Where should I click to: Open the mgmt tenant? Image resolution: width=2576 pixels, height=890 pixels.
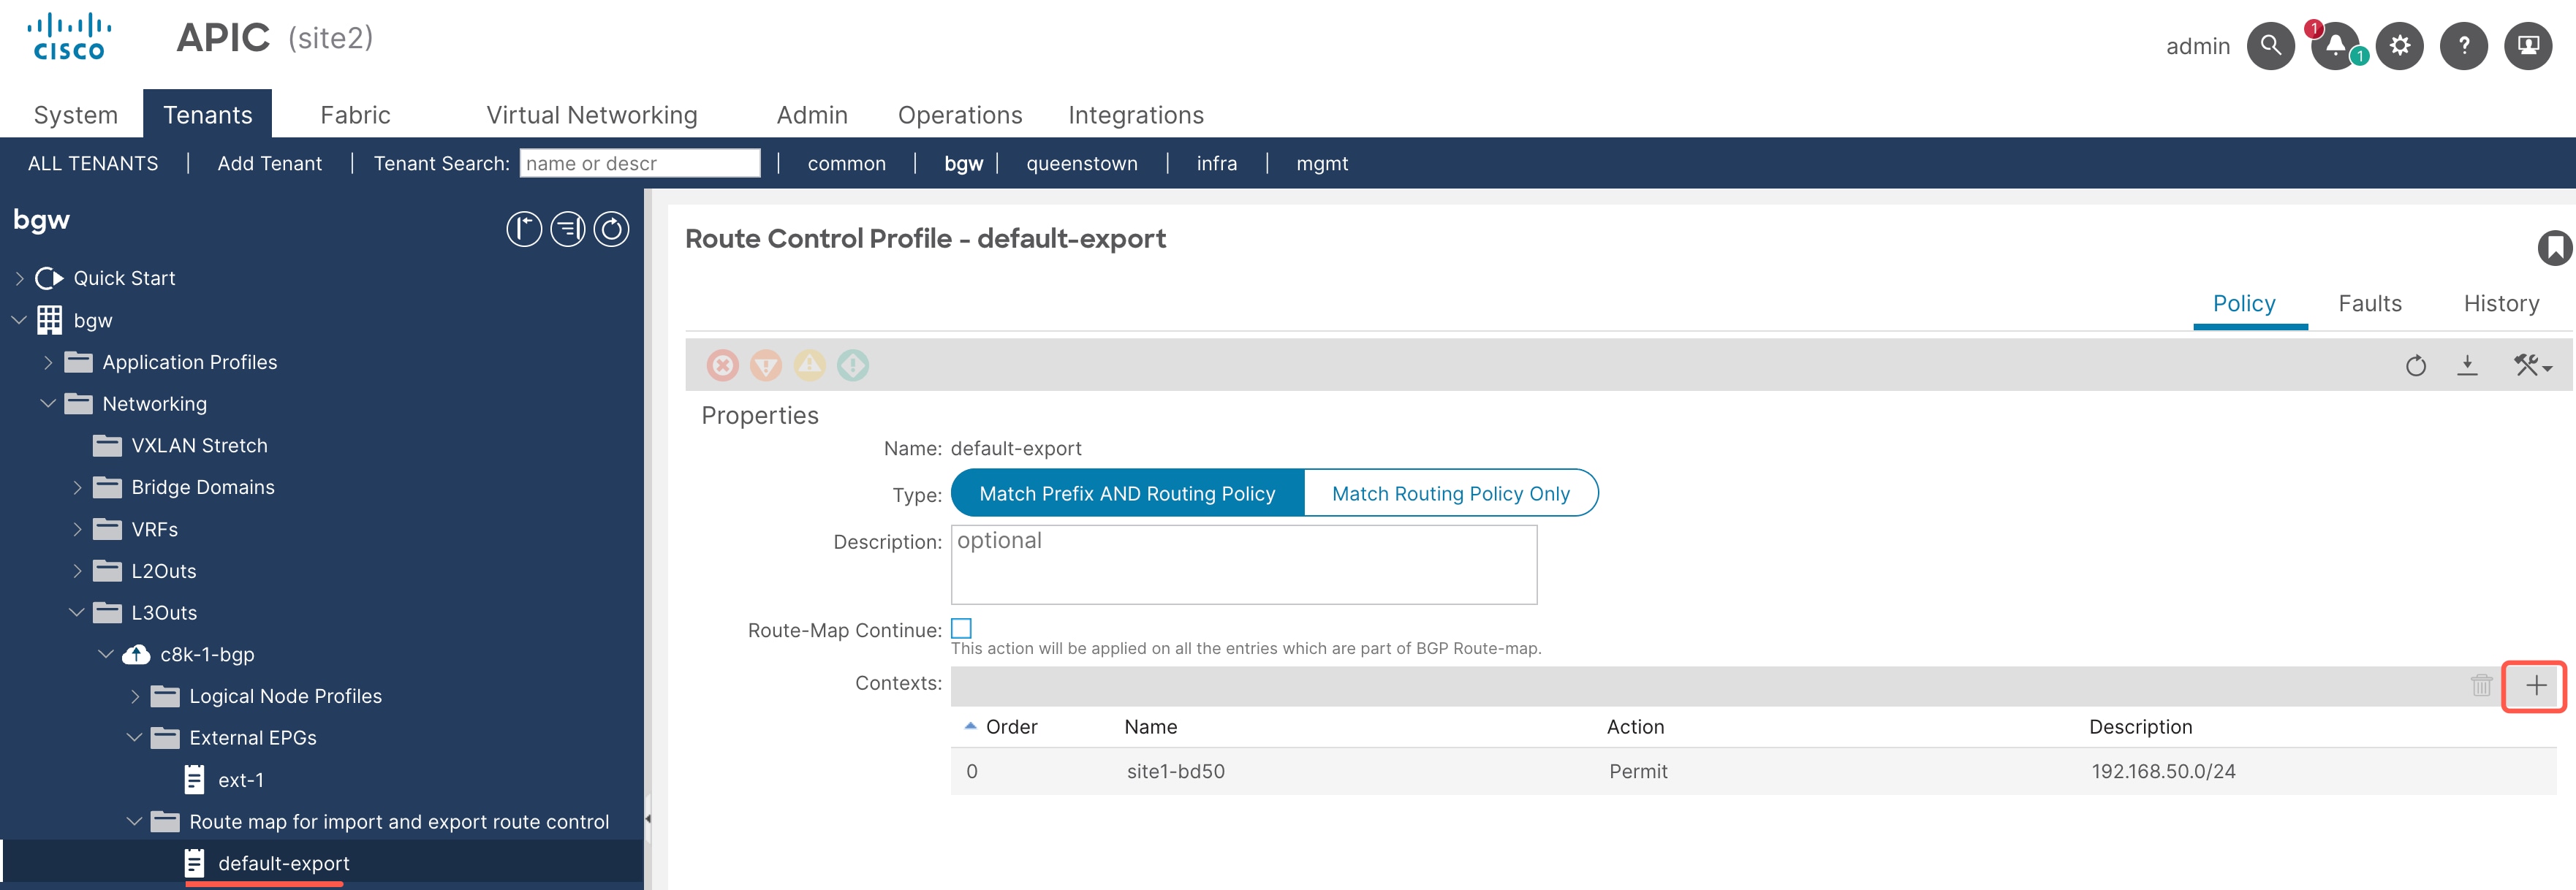1322,163
